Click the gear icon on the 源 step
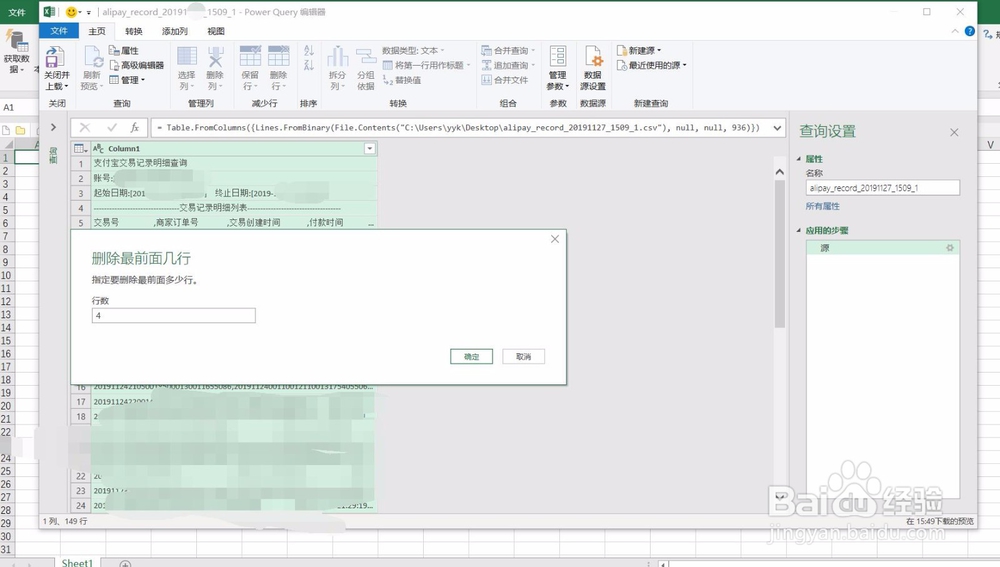This screenshot has width=1000, height=567. click(x=950, y=248)
